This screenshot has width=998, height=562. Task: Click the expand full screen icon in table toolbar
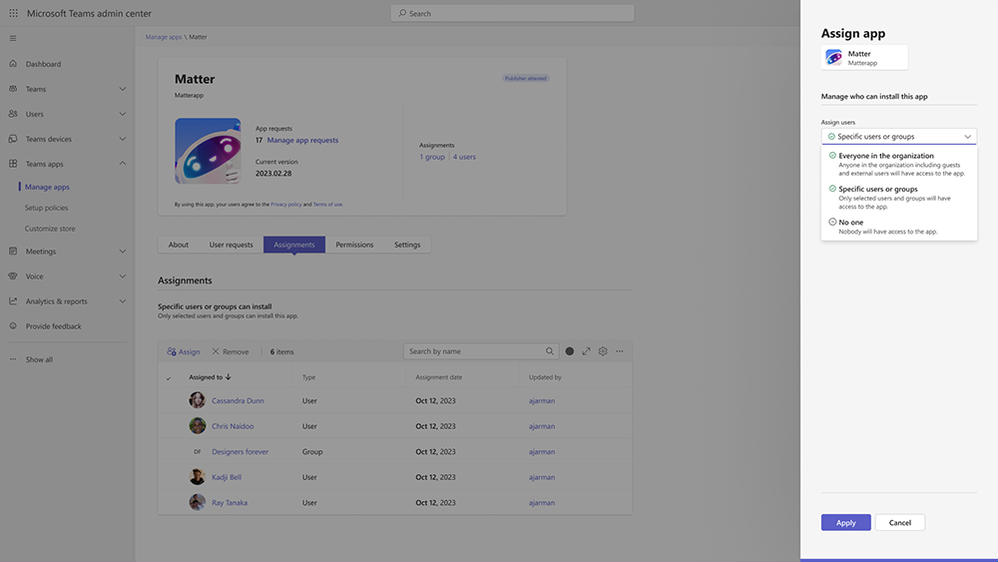pyautogui.click(x=586, y=351)
